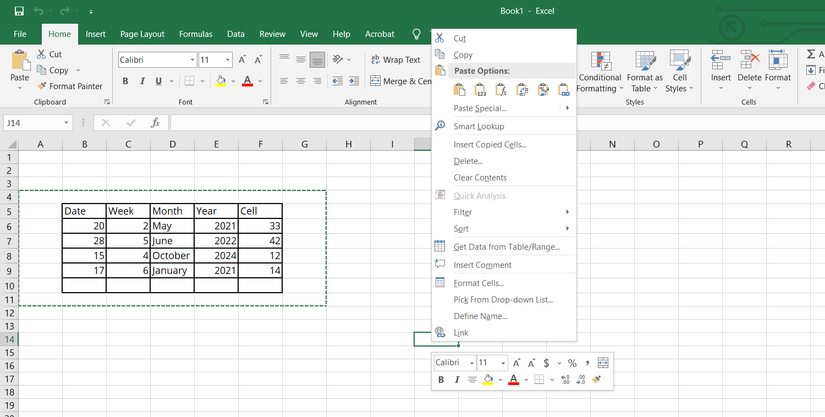The width and height of the screenshot is (825, 417).
Task: Toggle Underline in the ribbon Font group
Action: [160, 81]
